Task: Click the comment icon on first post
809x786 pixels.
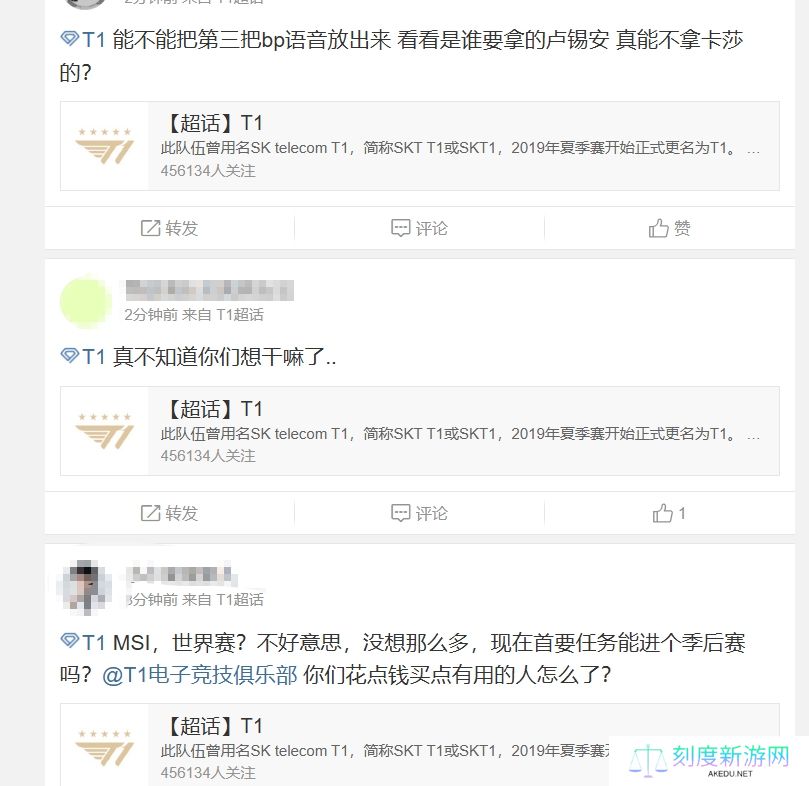Action: pos(400,228)
